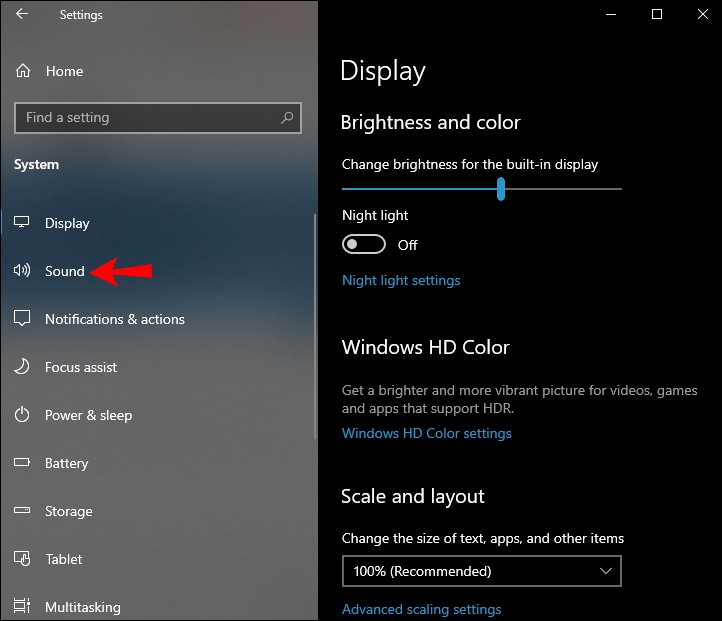Maximize the Settings window
Image resolution: width=722 pixels, height=621 pixels.
coord(657,14)
